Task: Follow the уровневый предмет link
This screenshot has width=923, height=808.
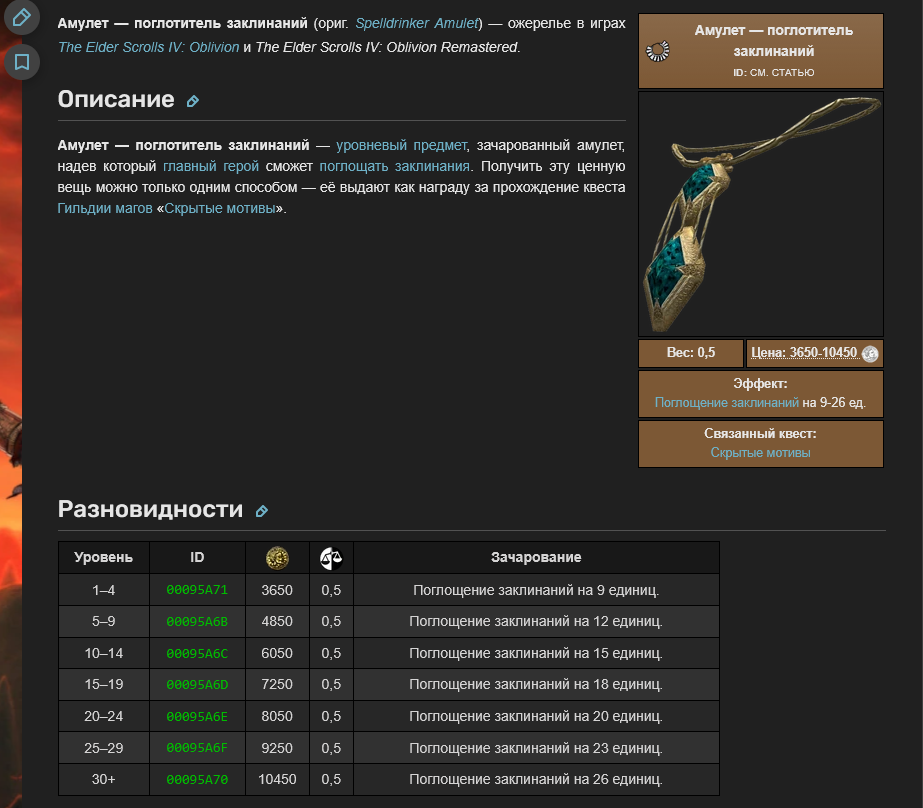Action: click(x=401, y=145)
